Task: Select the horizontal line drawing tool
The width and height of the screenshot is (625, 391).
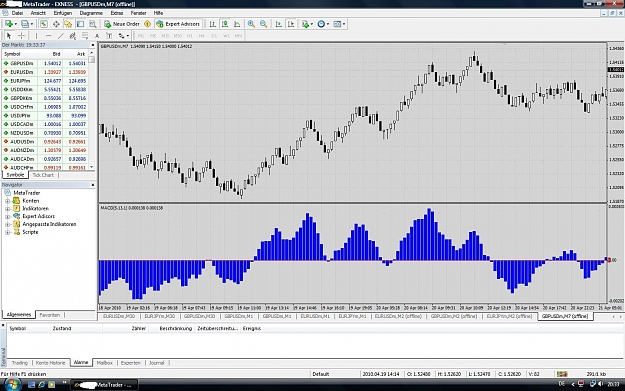Action: [48, 36]
